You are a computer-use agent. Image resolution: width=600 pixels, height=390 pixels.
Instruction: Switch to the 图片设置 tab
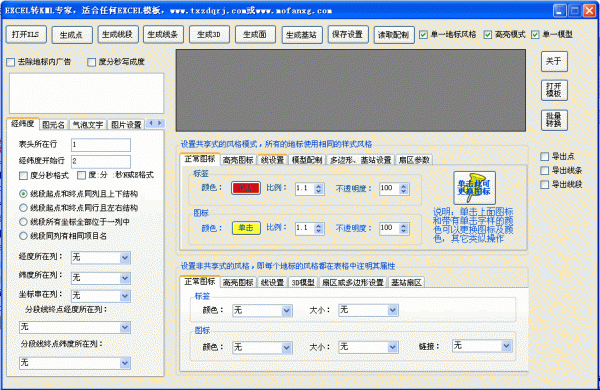tap(126, 124)
